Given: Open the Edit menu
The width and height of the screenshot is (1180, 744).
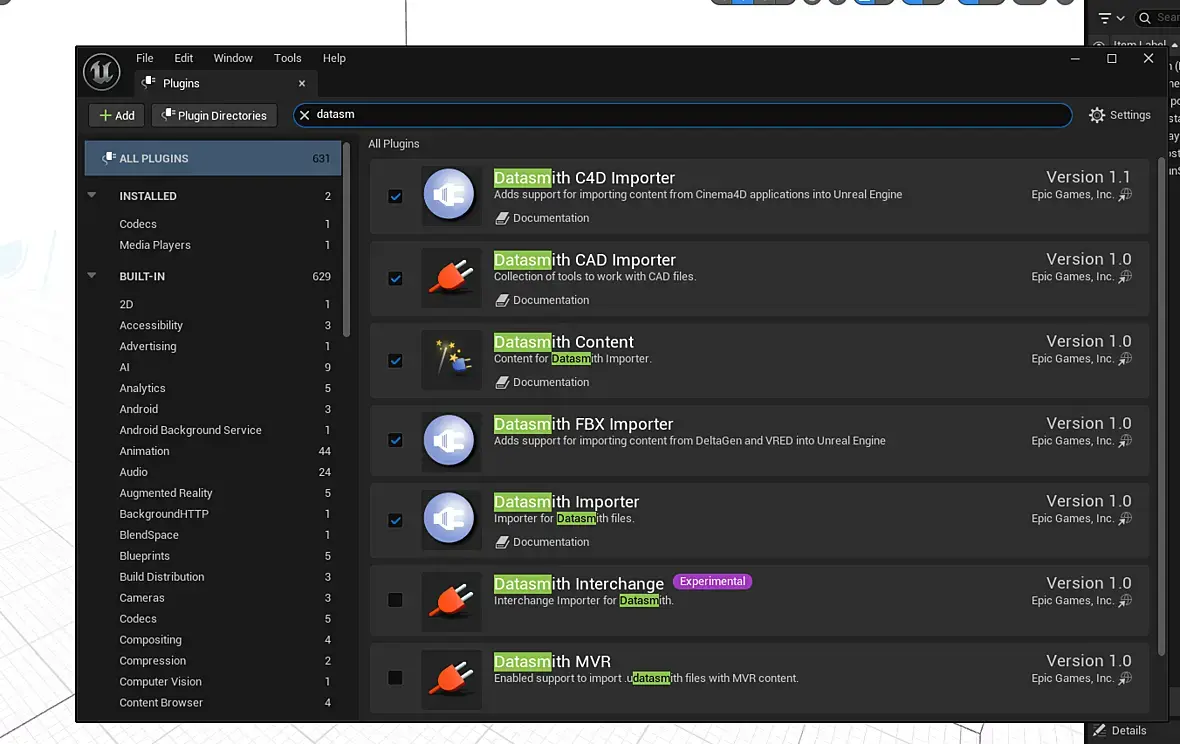Looking at the screenshot, I should [184, 58].
